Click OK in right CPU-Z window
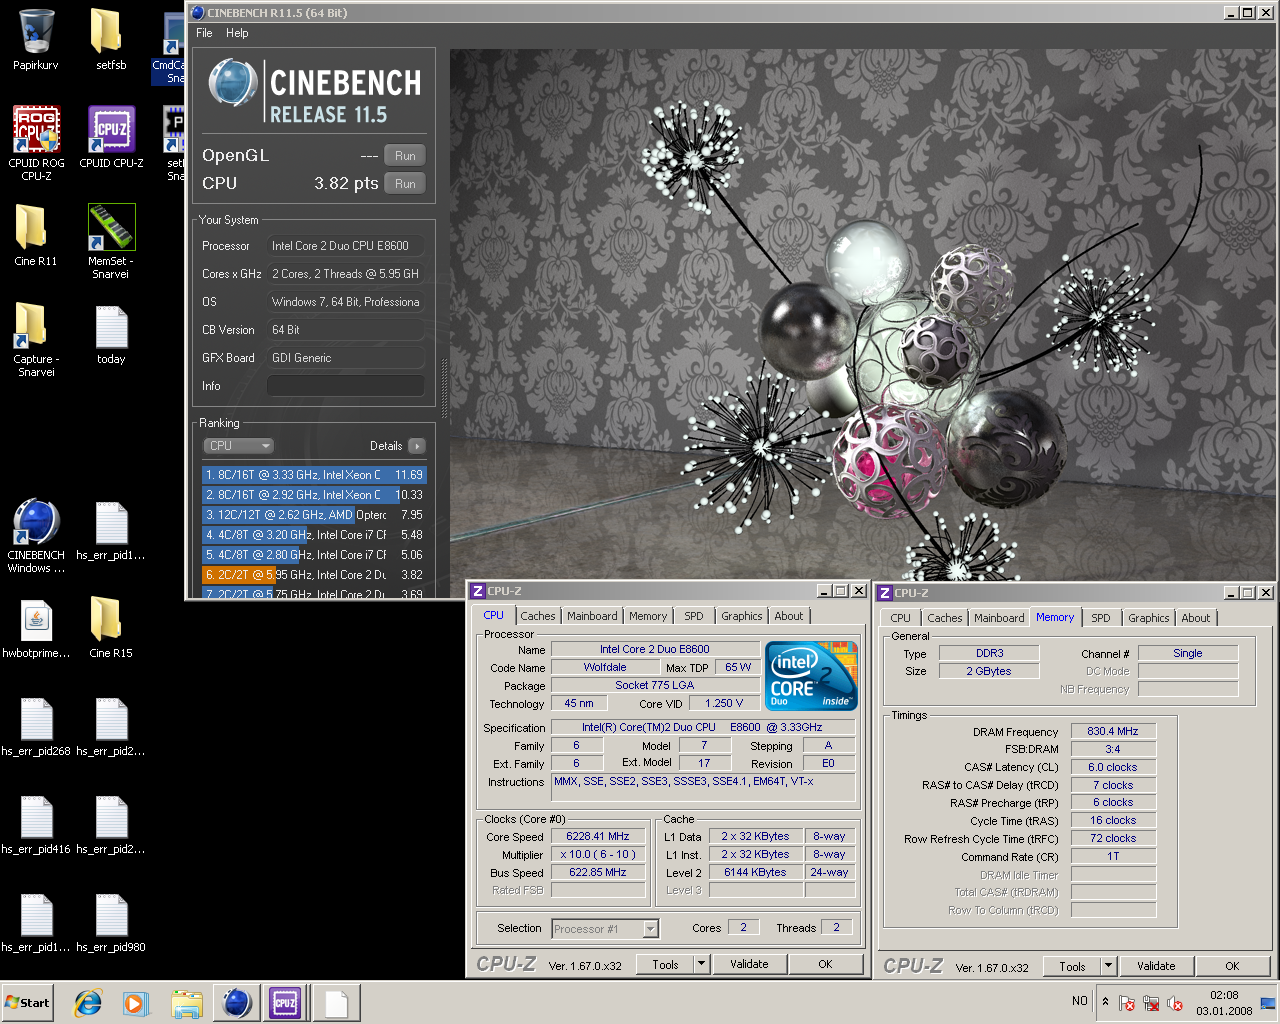Viewport: 1280px width, 1024px height. [x=1232, y=967]
